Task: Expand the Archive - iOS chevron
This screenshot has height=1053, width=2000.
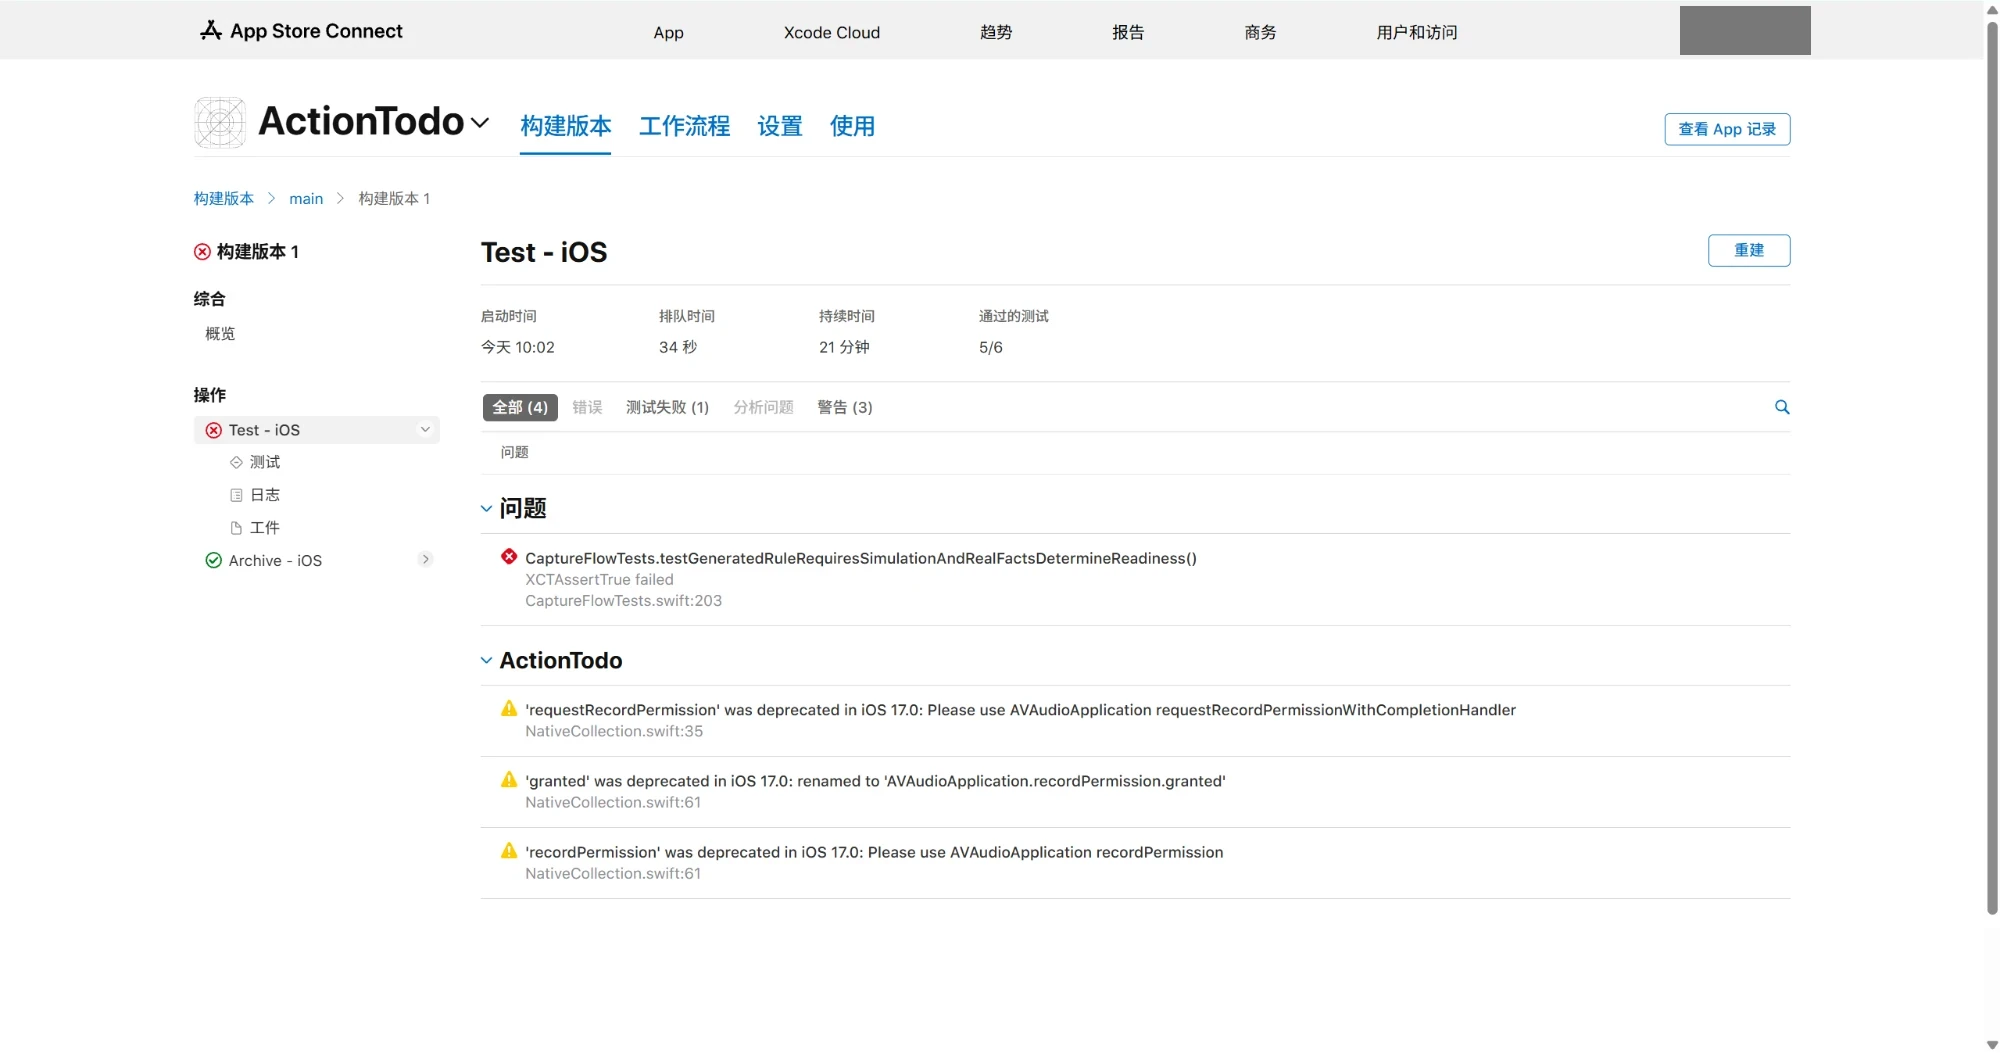Action: pos(425,559)
